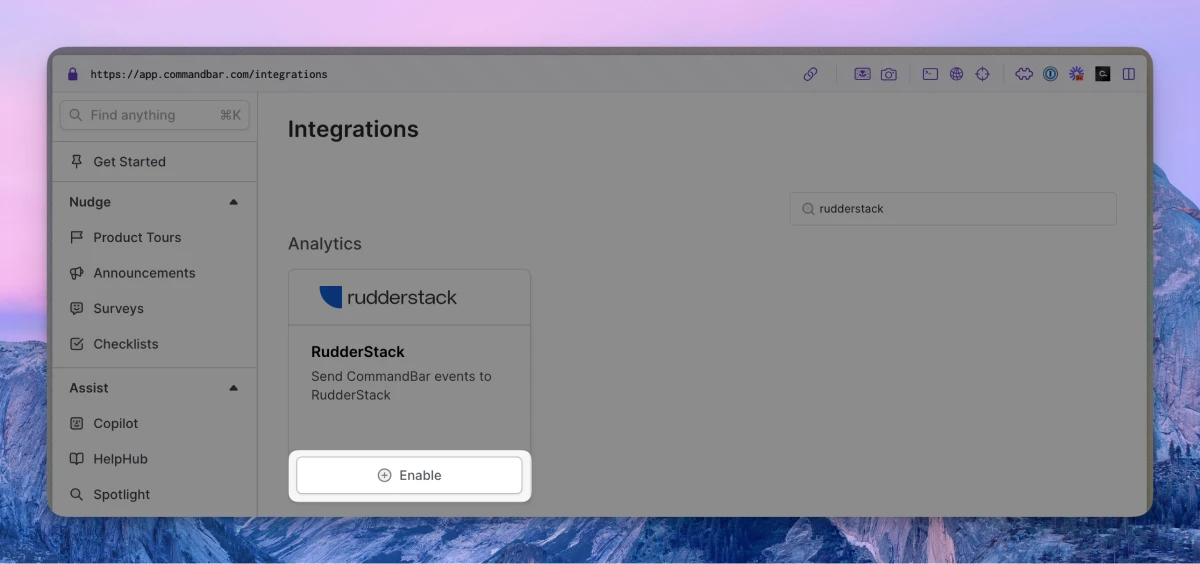Open Product Tours in the sidebar

137,238
